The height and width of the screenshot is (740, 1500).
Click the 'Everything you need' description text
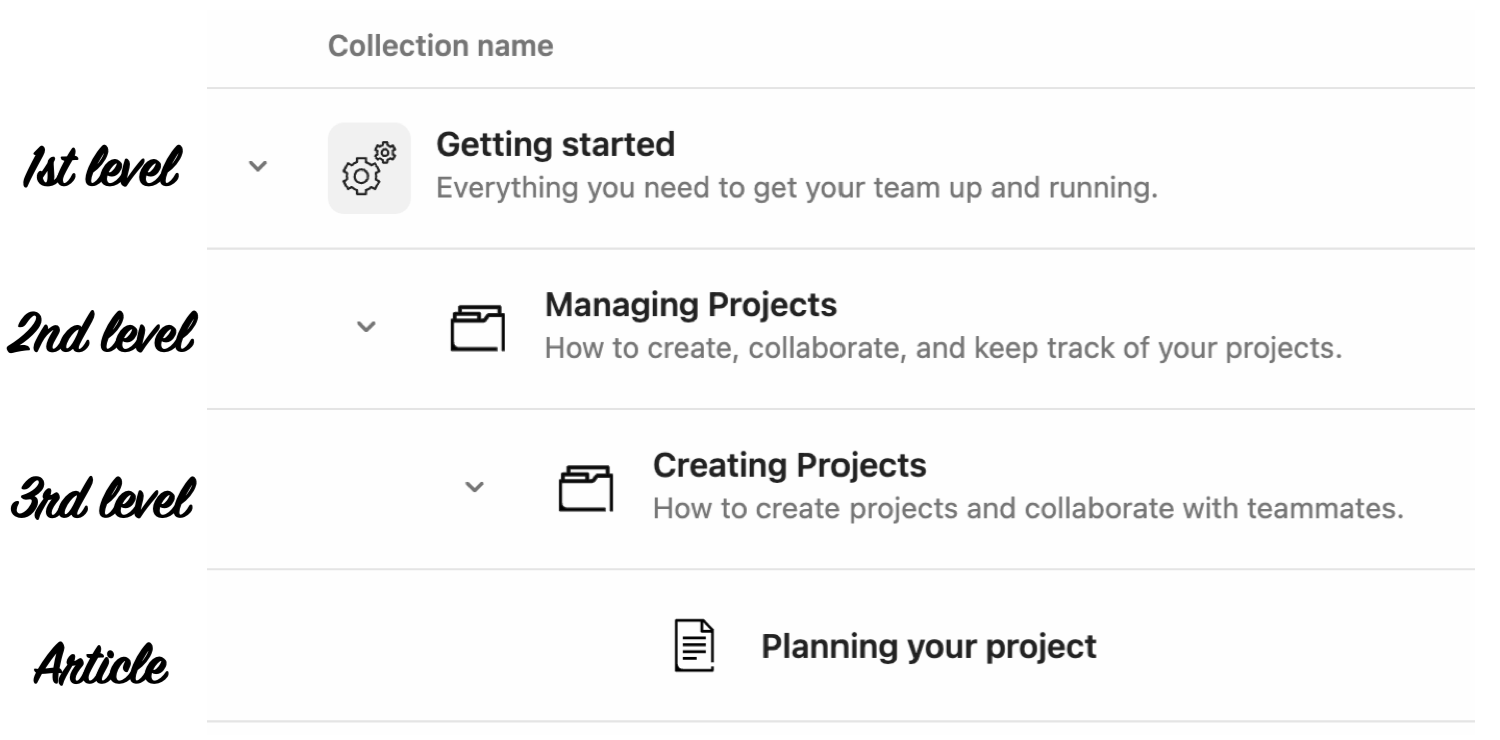pyautogui.click(x=796, y=189)
